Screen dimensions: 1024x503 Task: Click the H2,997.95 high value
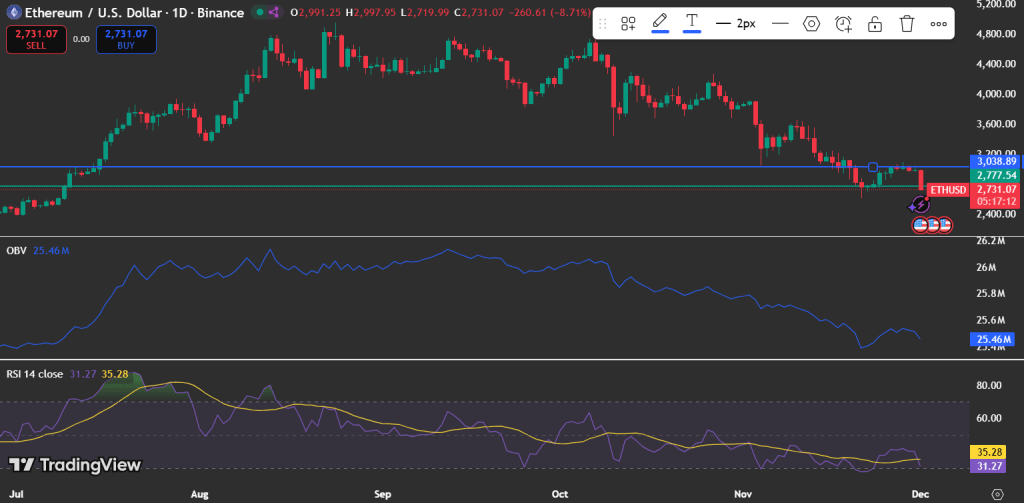[371, 12]
